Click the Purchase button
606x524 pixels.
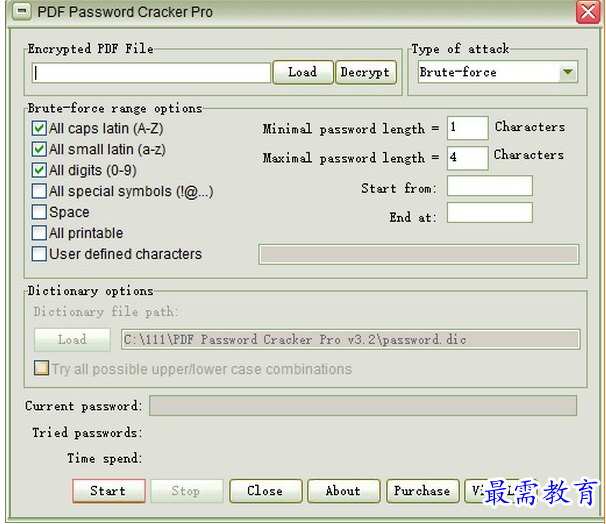point(422,491)
